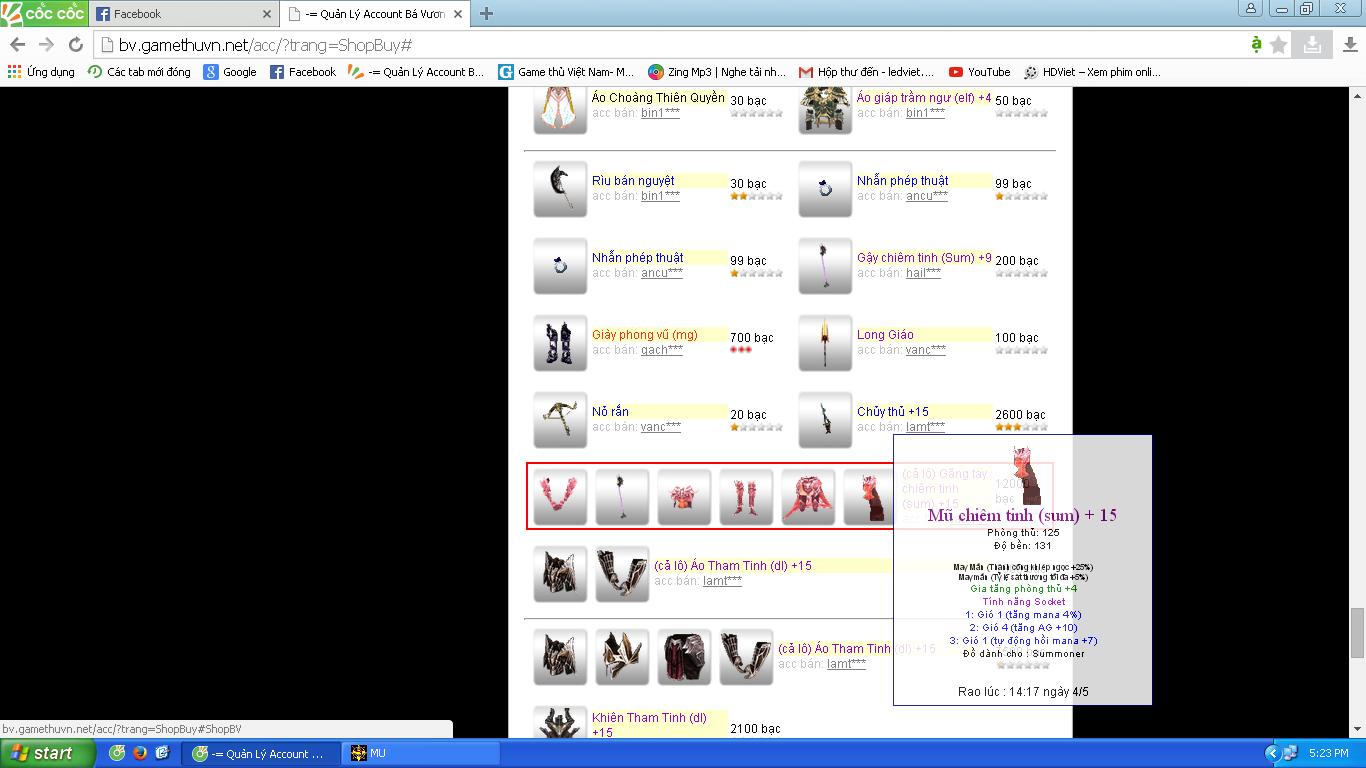Select the purple staff icon in the chiêm tinh set
Image resolution: width=1366 pixels, height=768 pixels.
[622, 496]
